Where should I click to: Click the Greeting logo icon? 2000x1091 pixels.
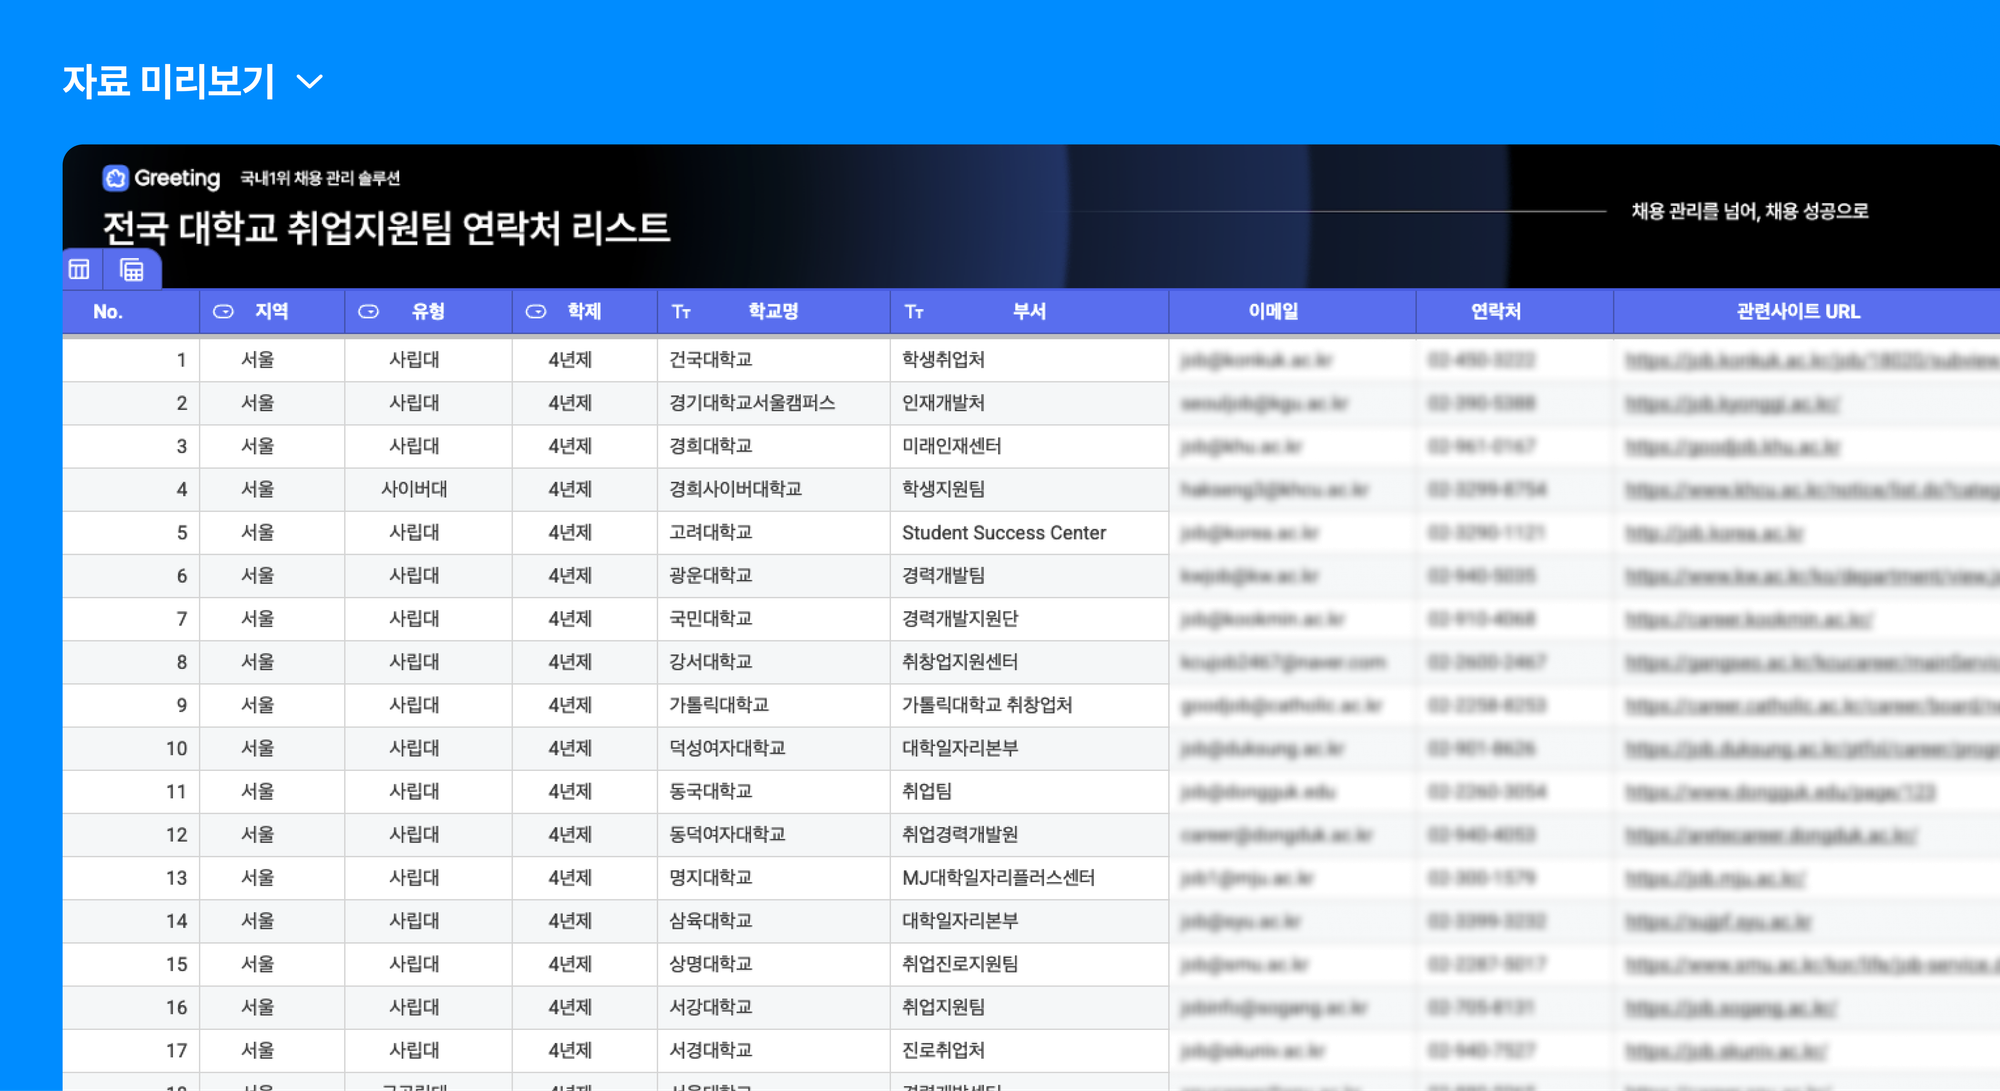[116, 178]
